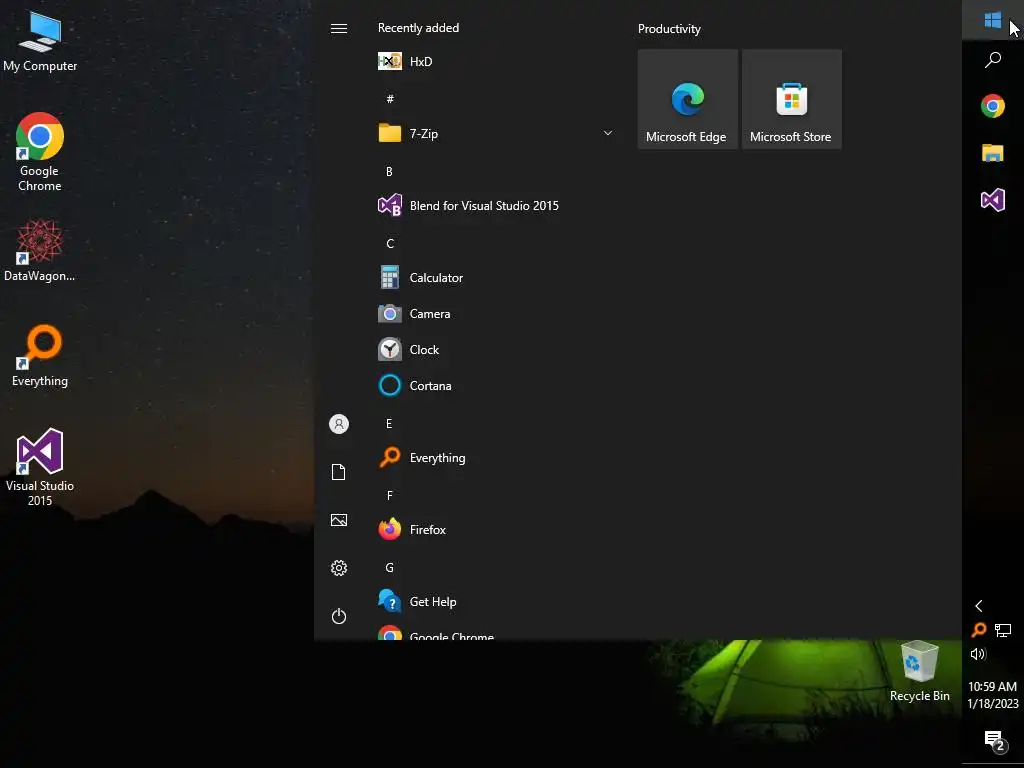Show hidden tray icons chevron
Screen dimensions: 1024x768
(x=978, y=606)
